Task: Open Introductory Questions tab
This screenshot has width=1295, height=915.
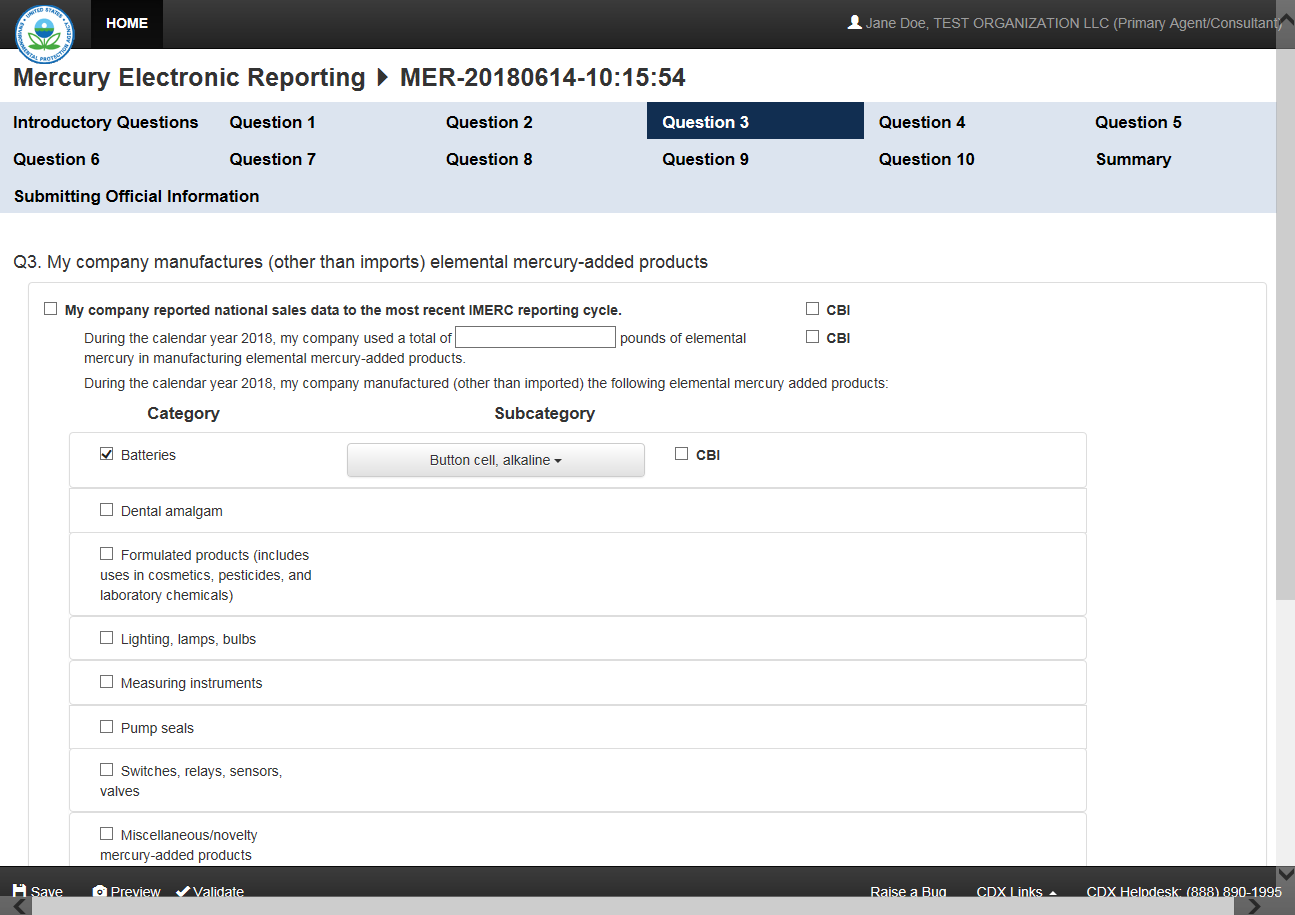Action: tap(106, 122)
